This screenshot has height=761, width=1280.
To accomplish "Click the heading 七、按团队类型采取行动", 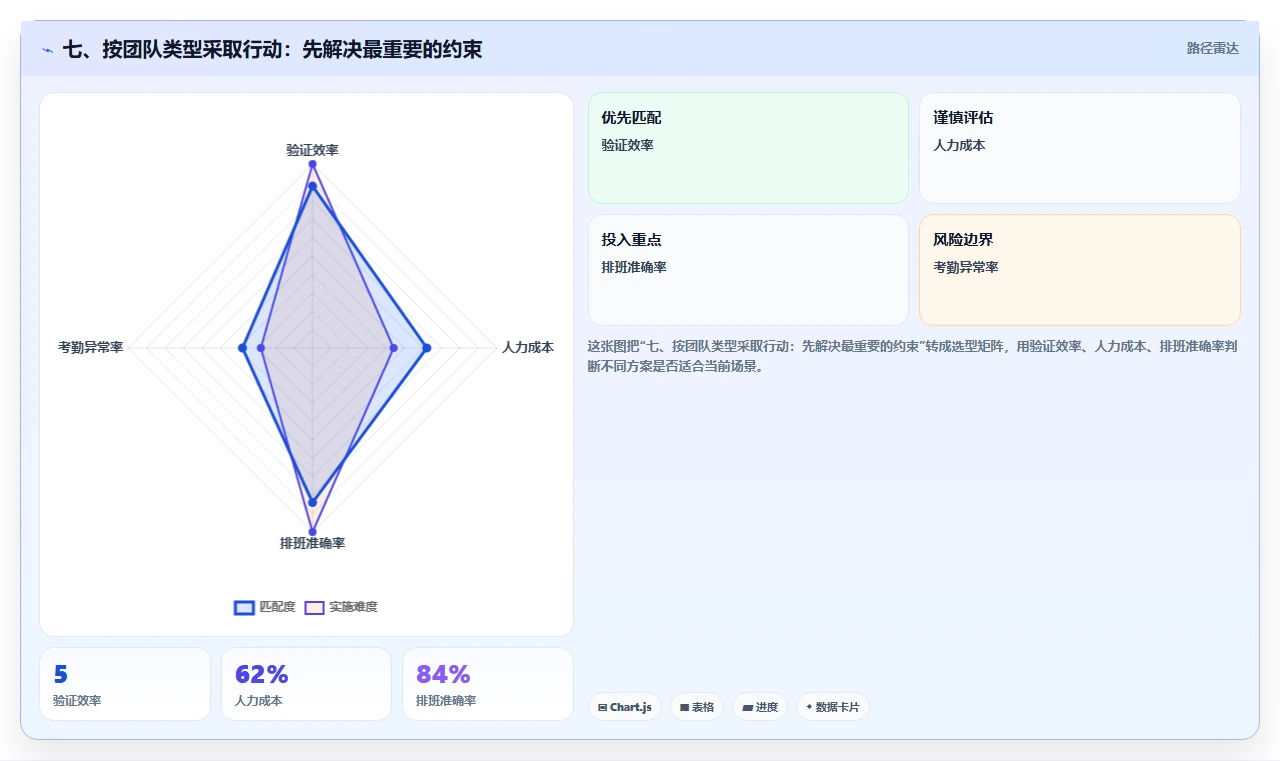I will 272,49.
